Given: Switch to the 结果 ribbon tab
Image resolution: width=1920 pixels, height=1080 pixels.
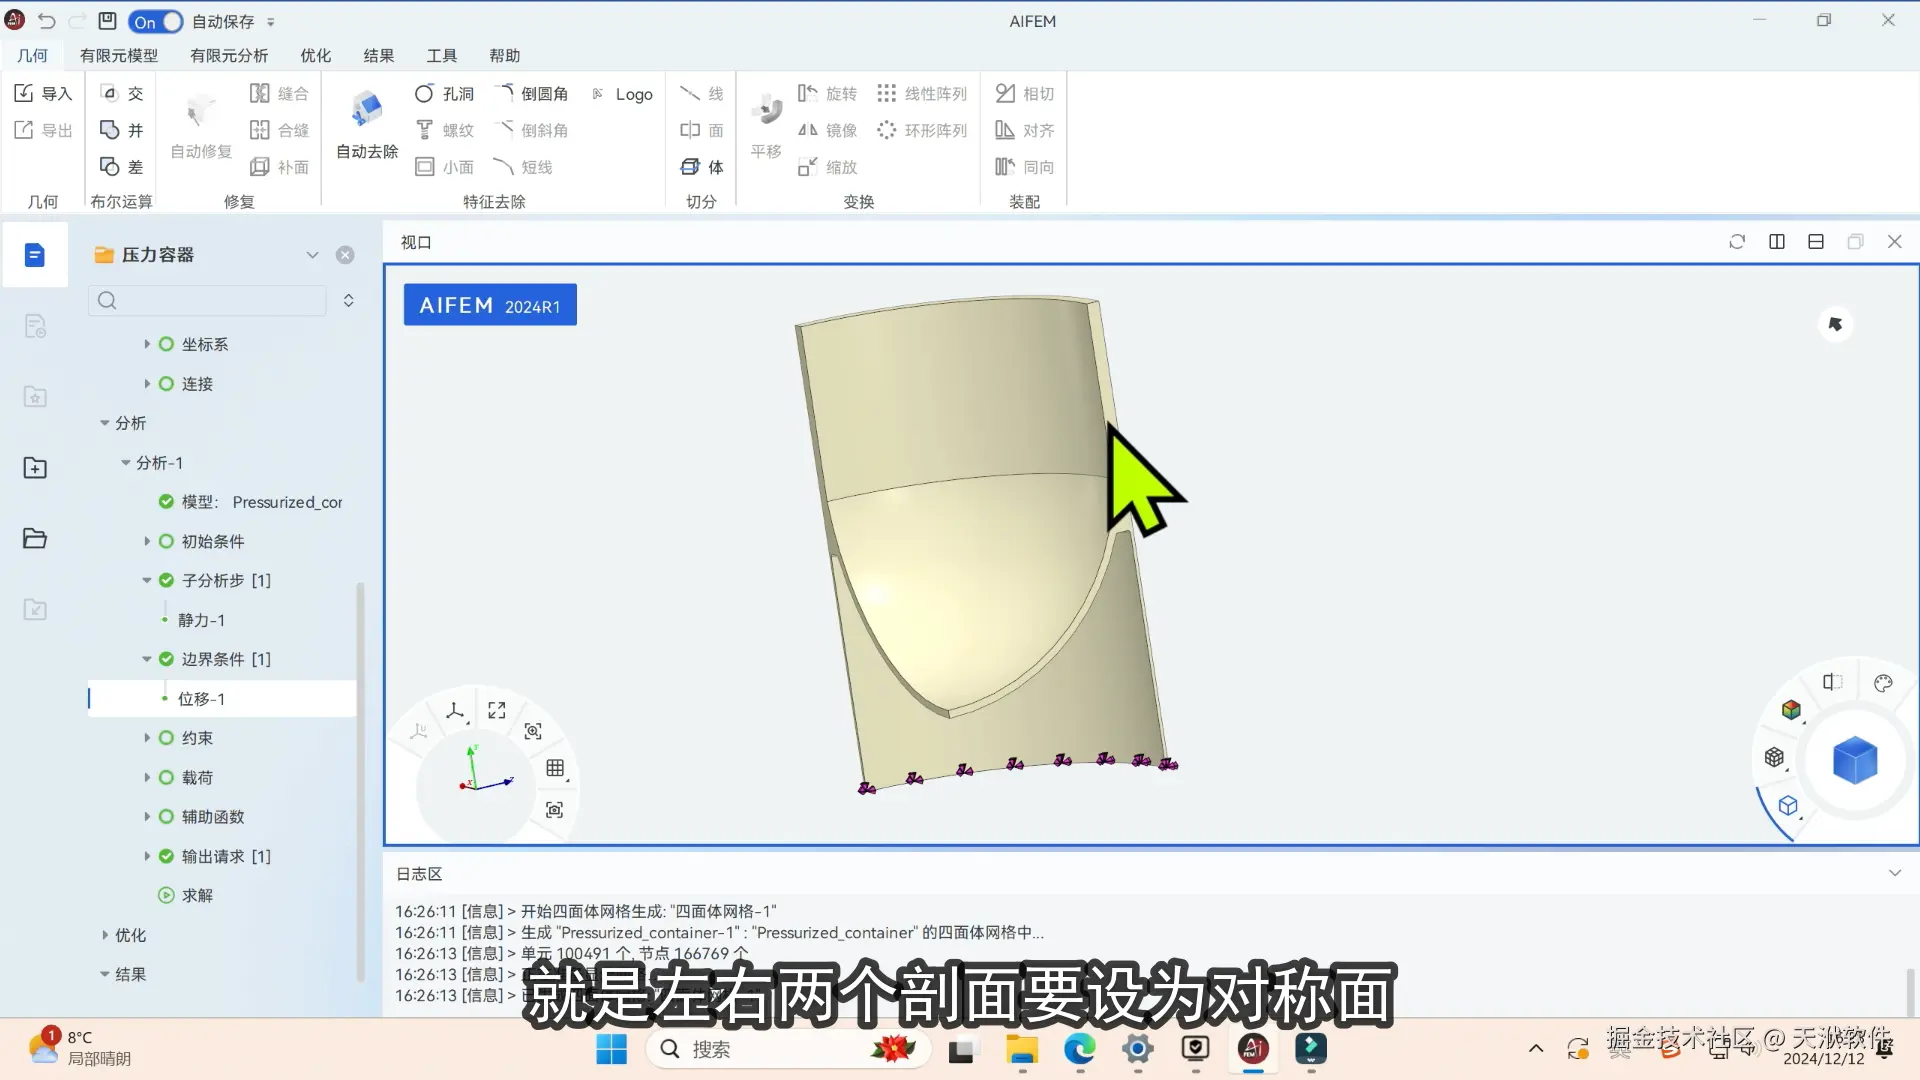Looking at the screenshot, I should [378, 56].
